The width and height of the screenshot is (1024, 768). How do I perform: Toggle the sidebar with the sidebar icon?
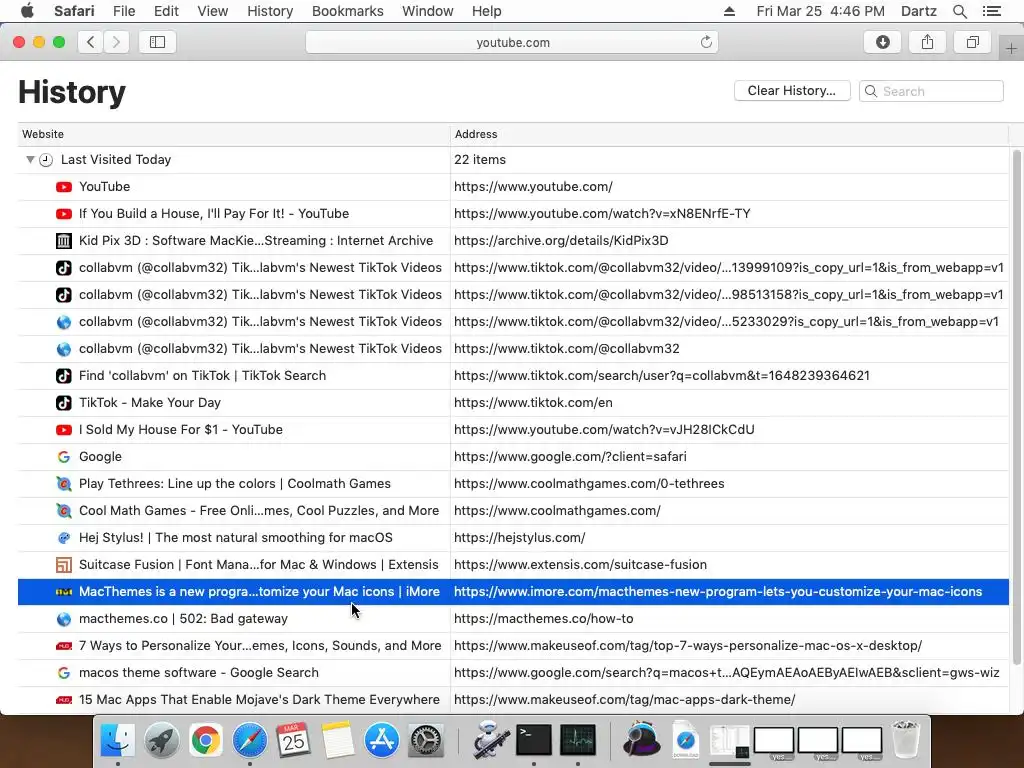click(157, 42)
